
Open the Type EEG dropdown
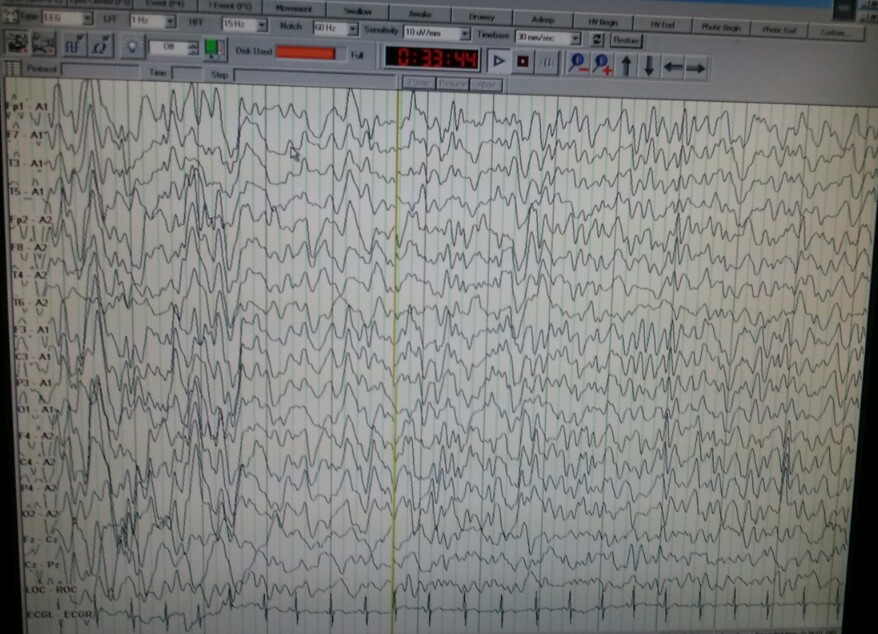[86, 19]
